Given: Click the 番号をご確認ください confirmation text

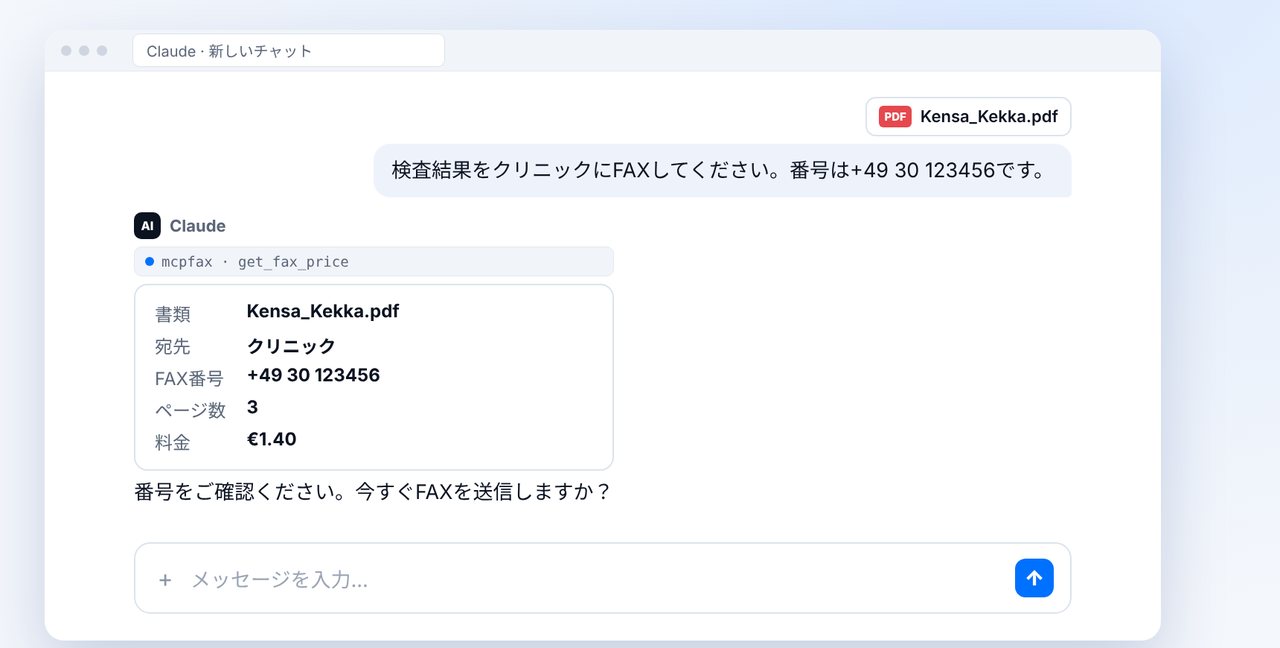Looking at the screenshot, I should (x=372, y=492).
